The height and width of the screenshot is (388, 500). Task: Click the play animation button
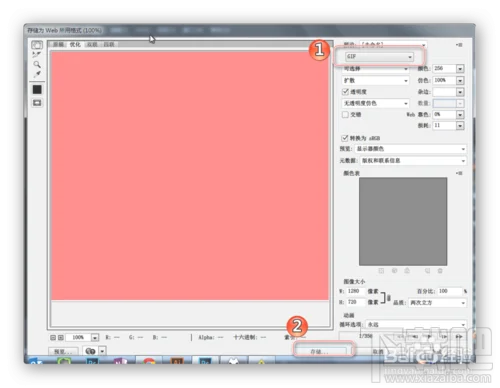tap(429, 337)
